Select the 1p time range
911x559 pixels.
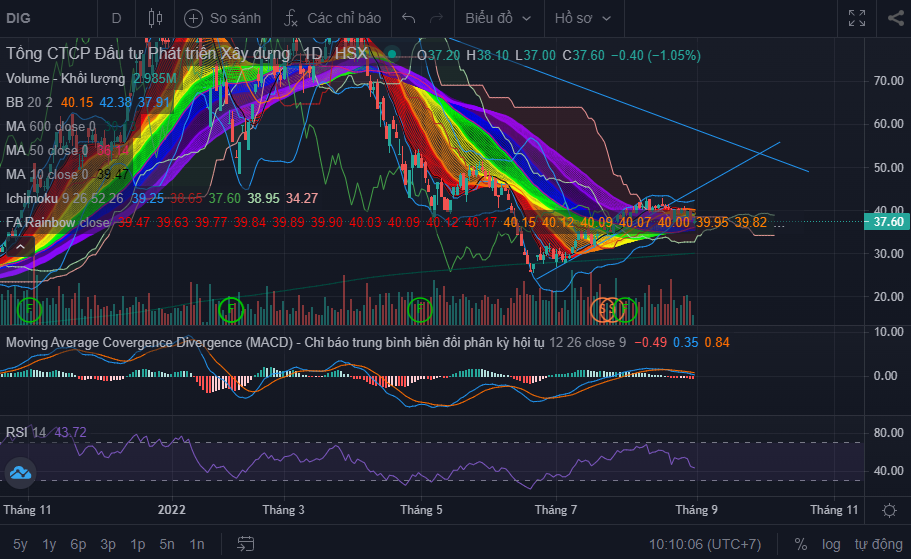[x=138, y=544]
